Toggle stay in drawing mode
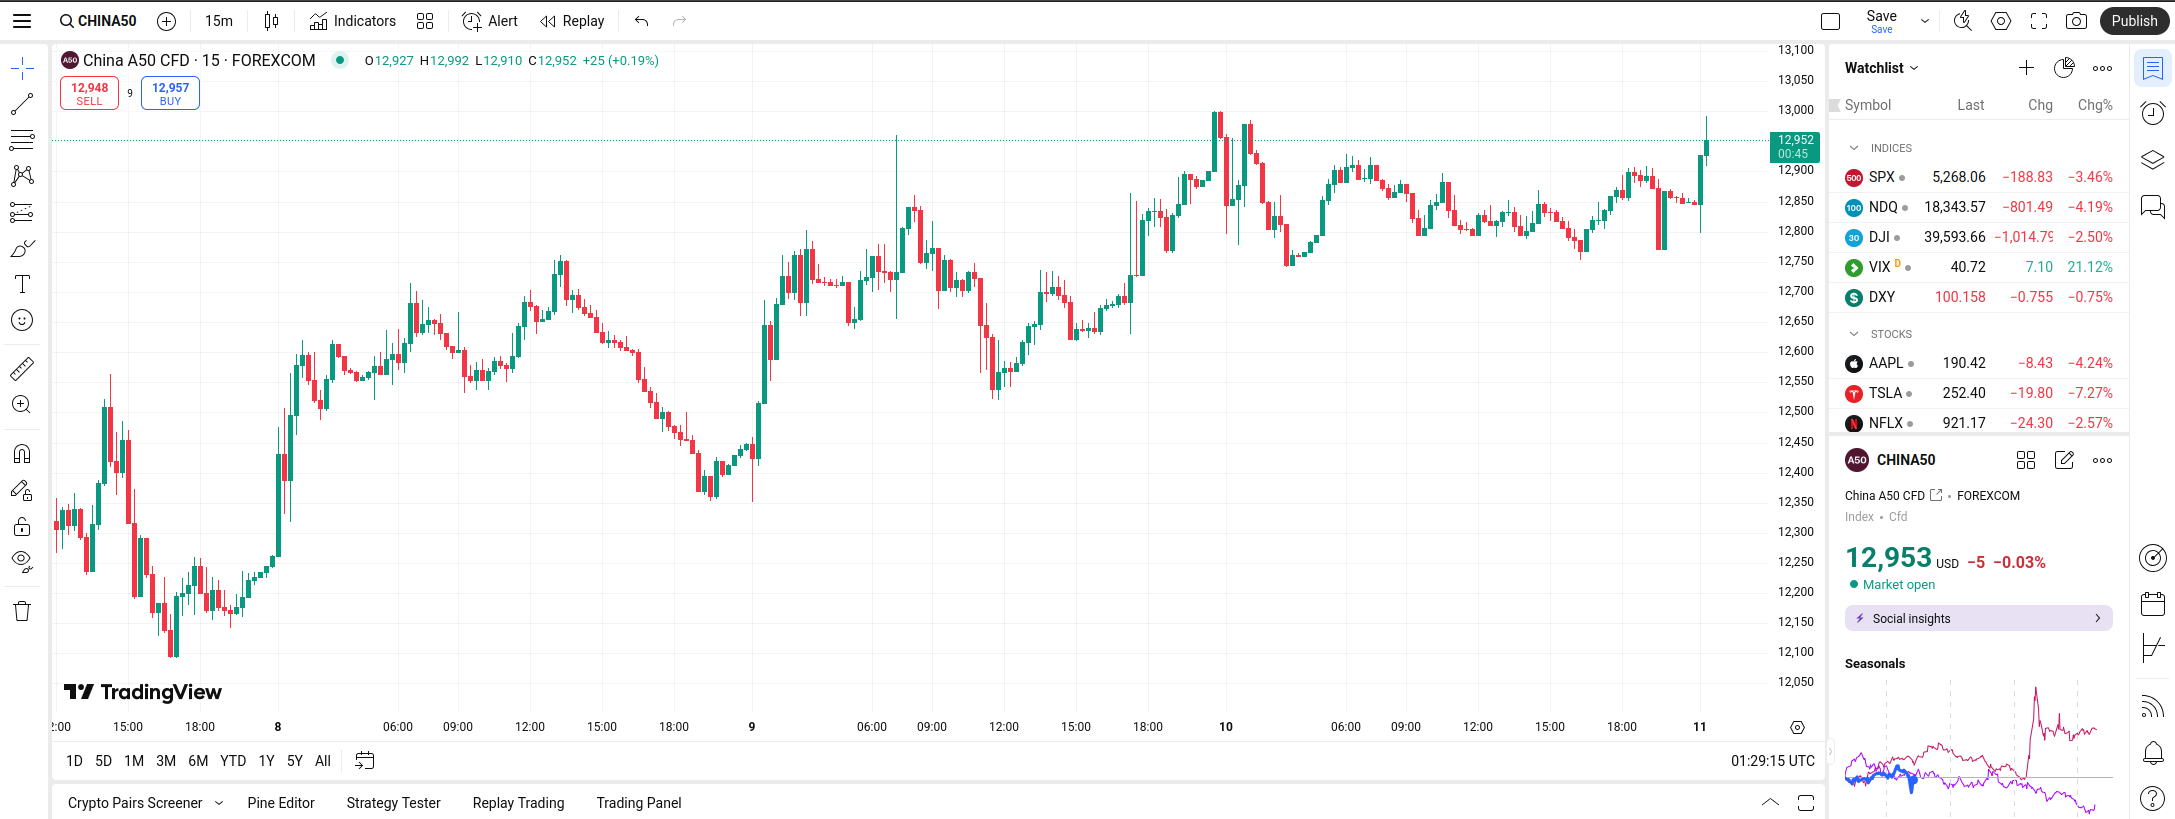 22,490
